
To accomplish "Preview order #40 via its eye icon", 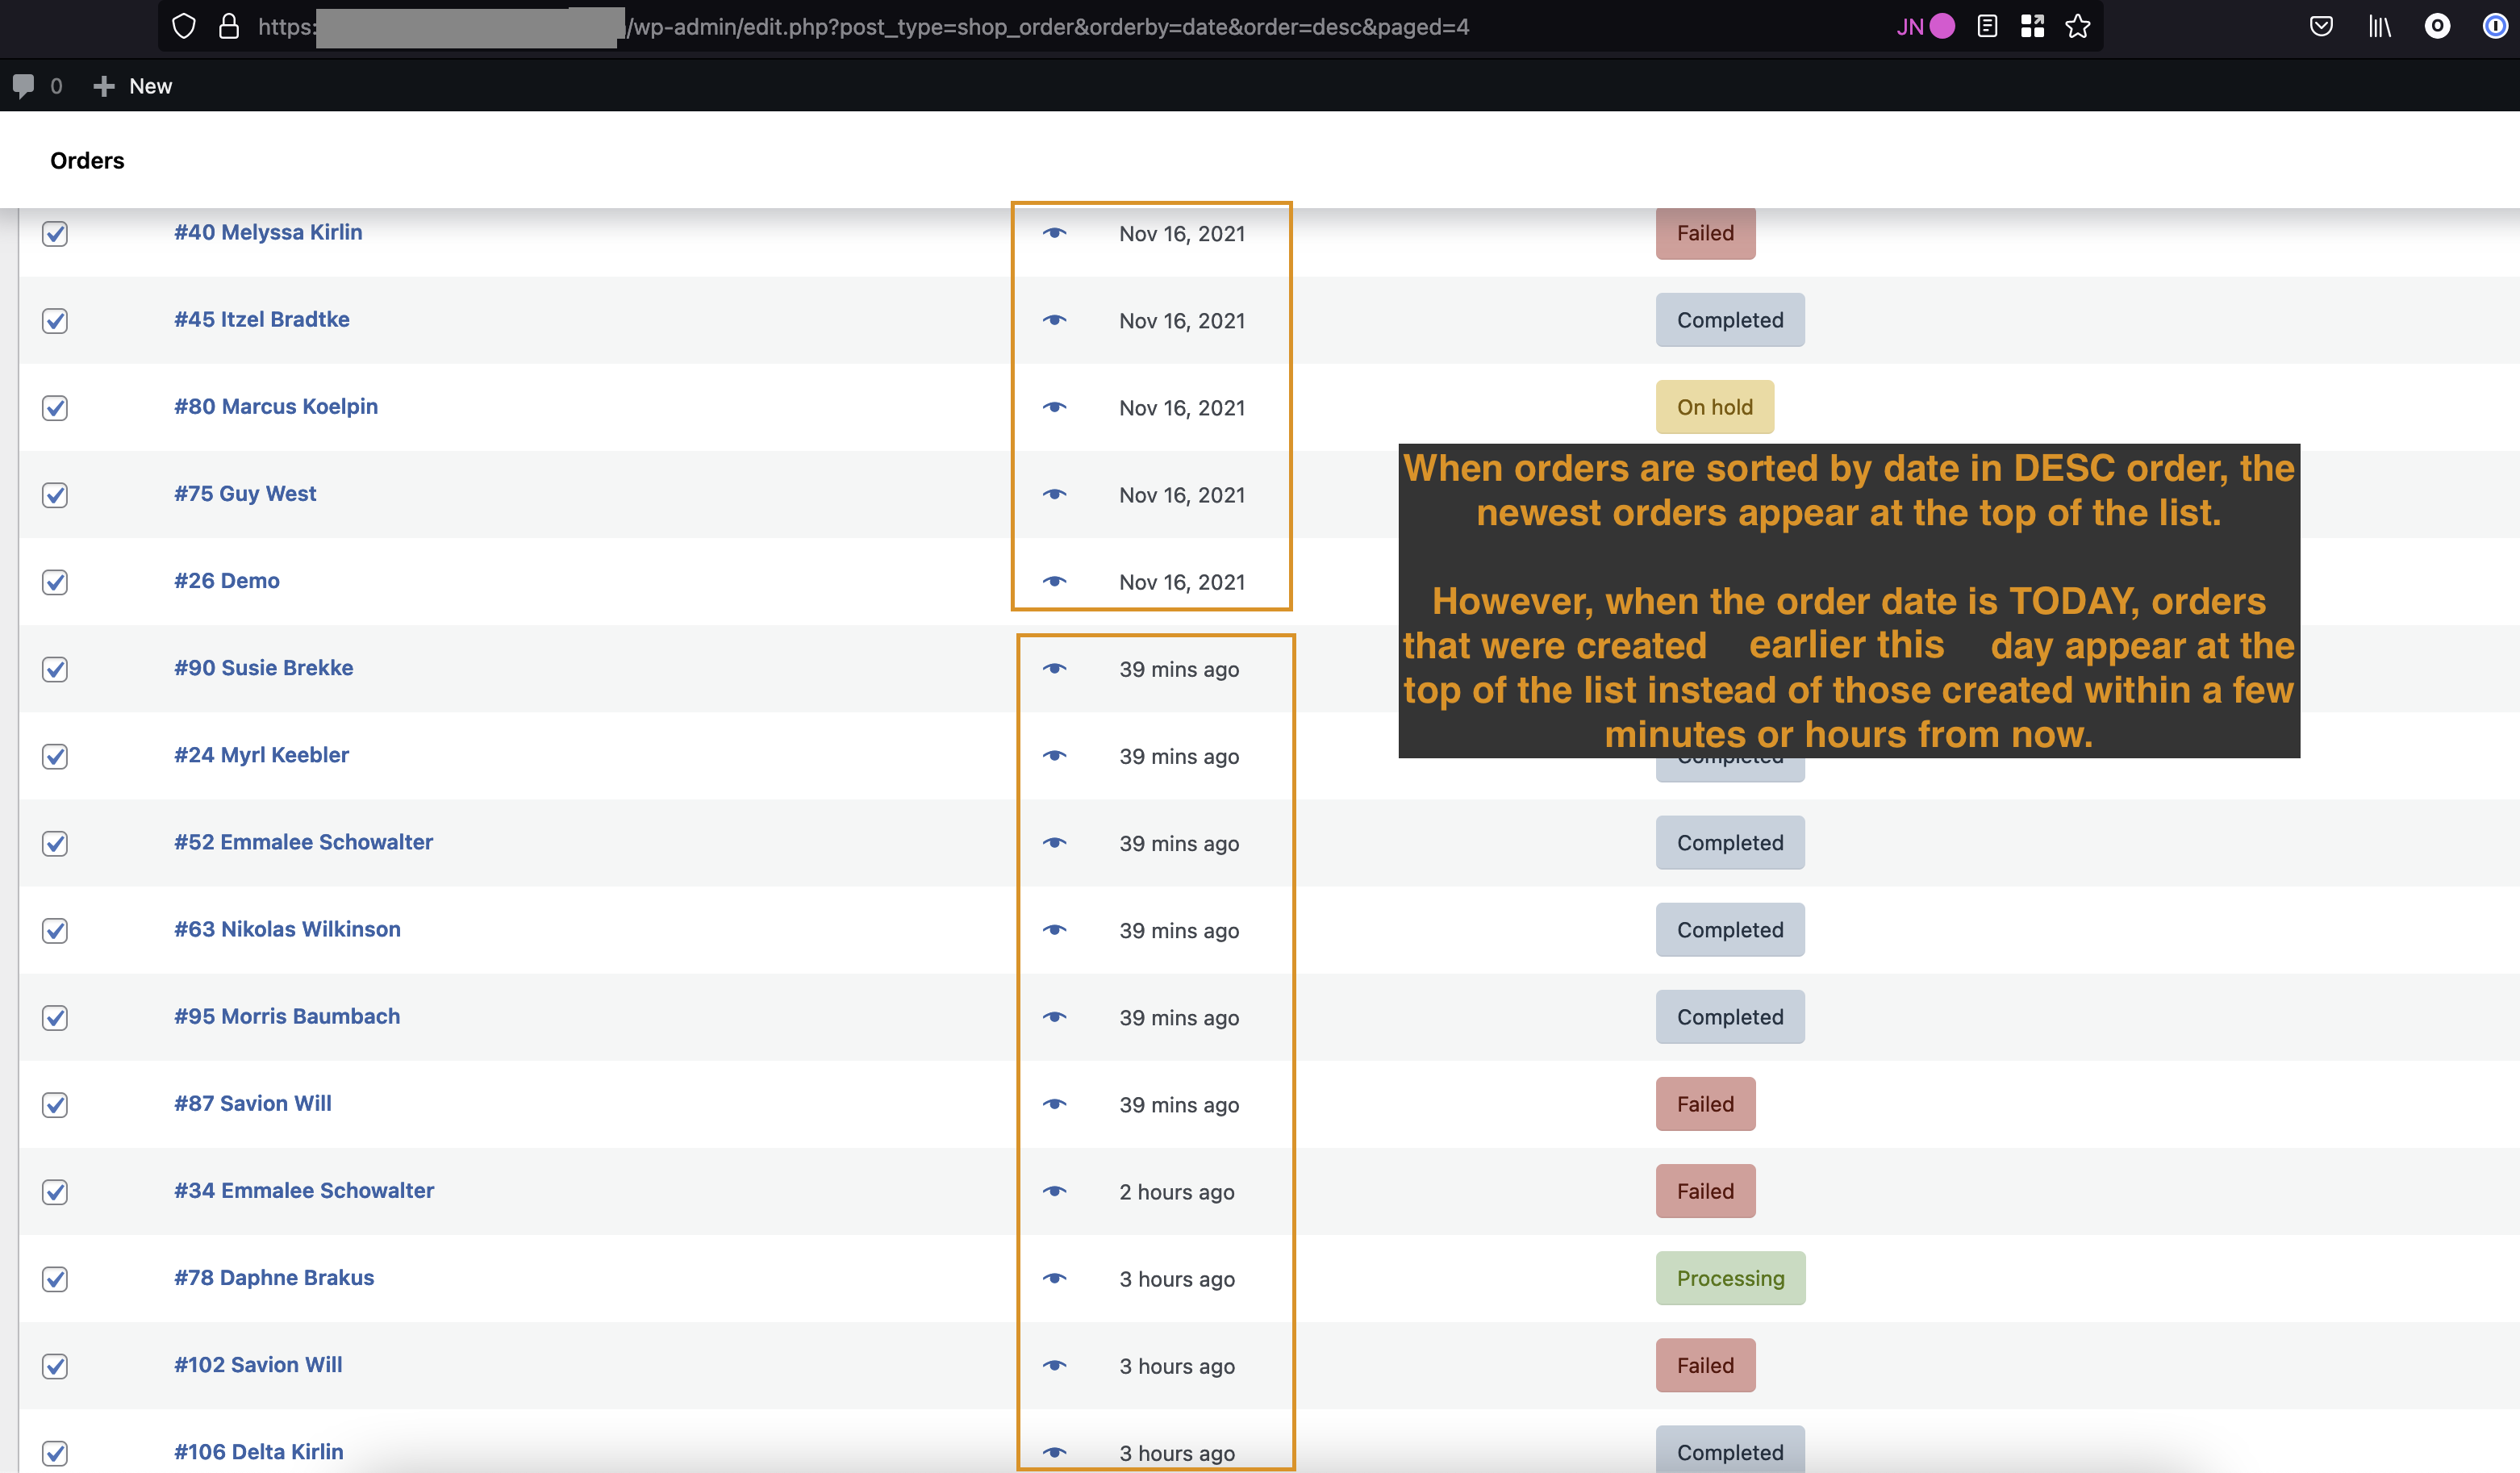I will [1057, 233].
